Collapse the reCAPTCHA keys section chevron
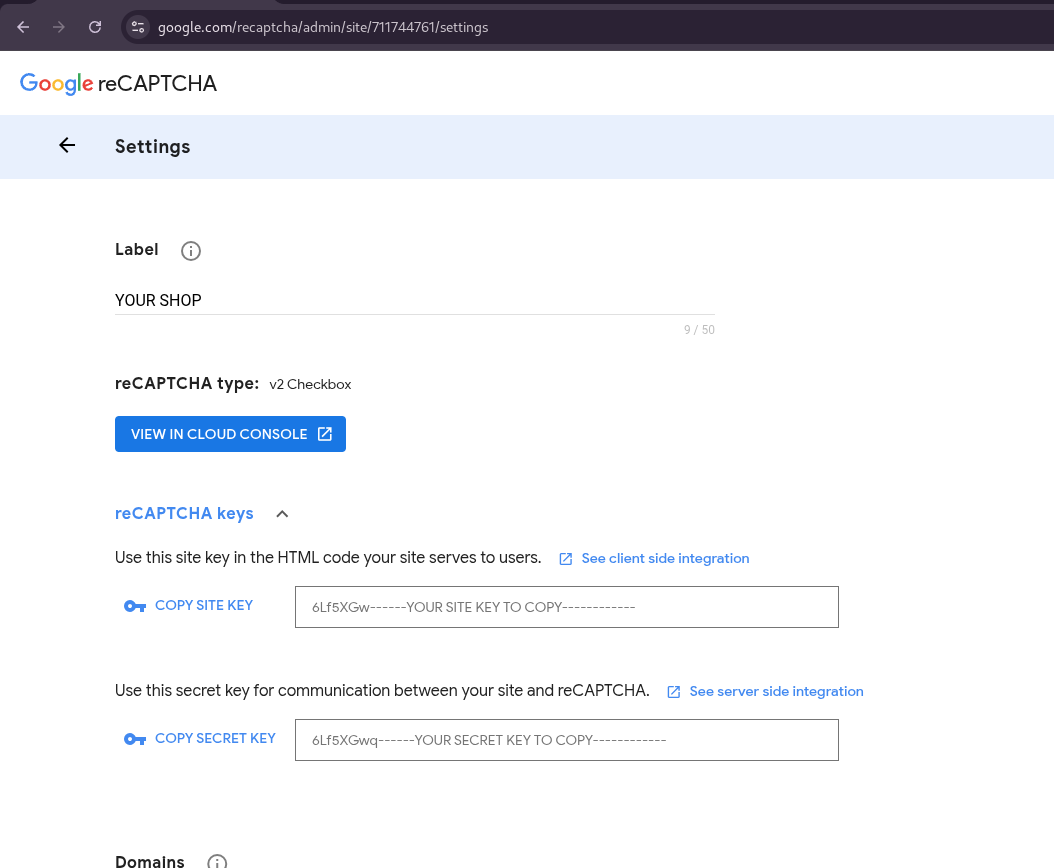 282,514
